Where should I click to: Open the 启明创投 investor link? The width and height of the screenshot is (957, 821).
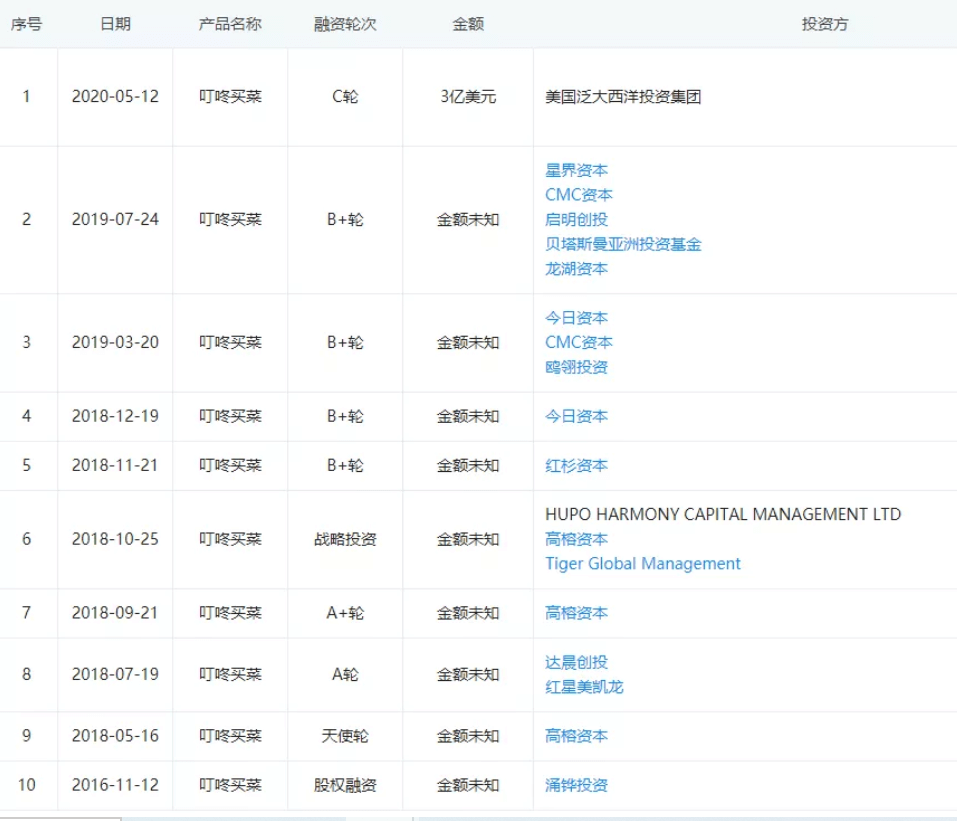(576, 220)
